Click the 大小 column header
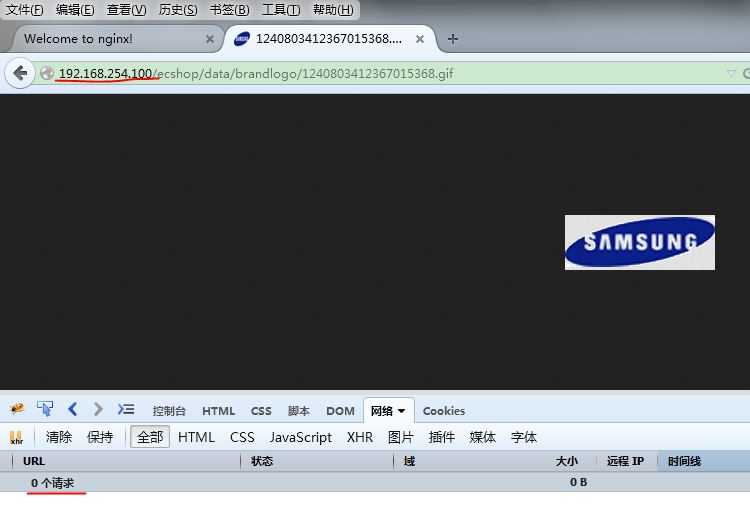The height and width of the screenshot is (514, 750). click(x=566, y=461)
